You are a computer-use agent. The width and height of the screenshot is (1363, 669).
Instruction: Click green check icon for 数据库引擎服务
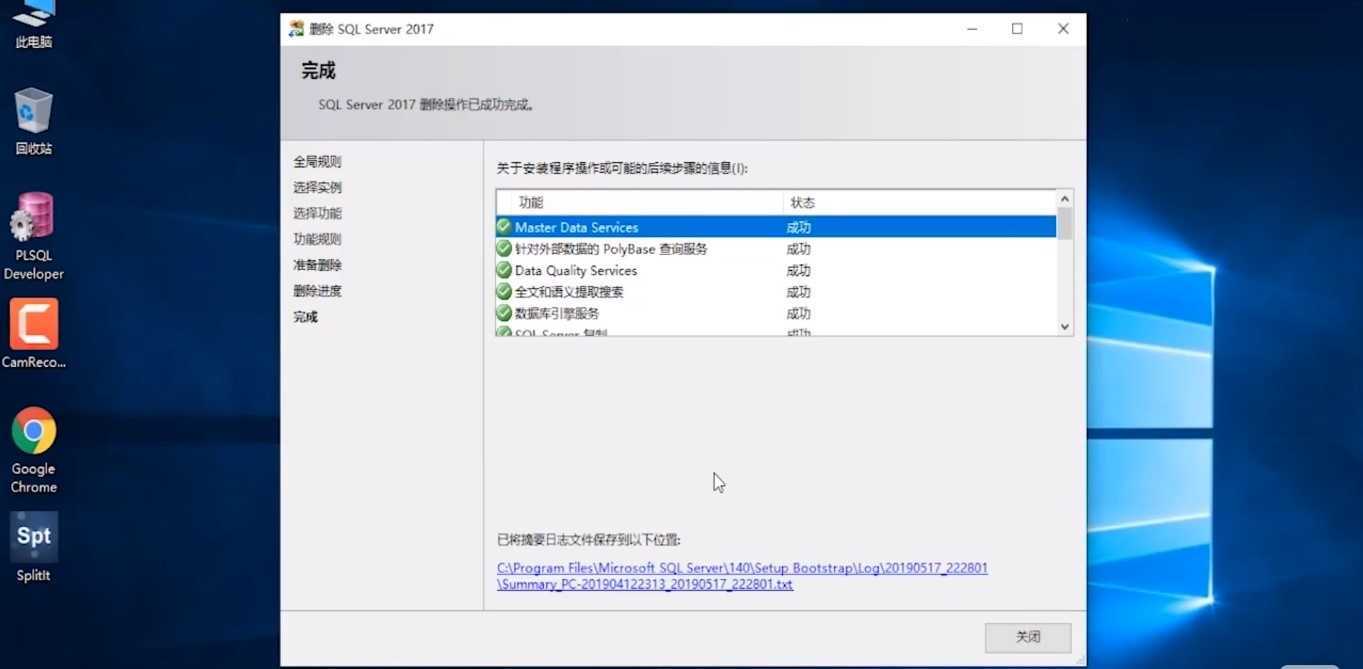504,313
